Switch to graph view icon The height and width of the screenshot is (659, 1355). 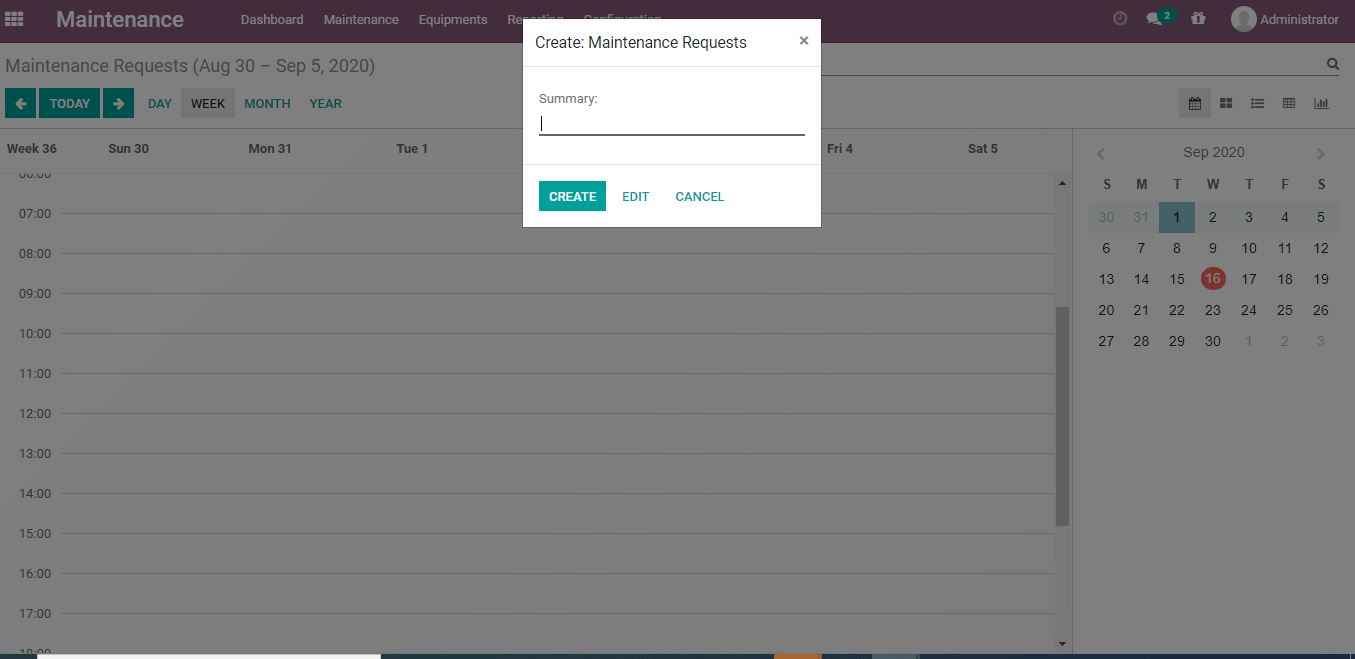[1321, 103]
